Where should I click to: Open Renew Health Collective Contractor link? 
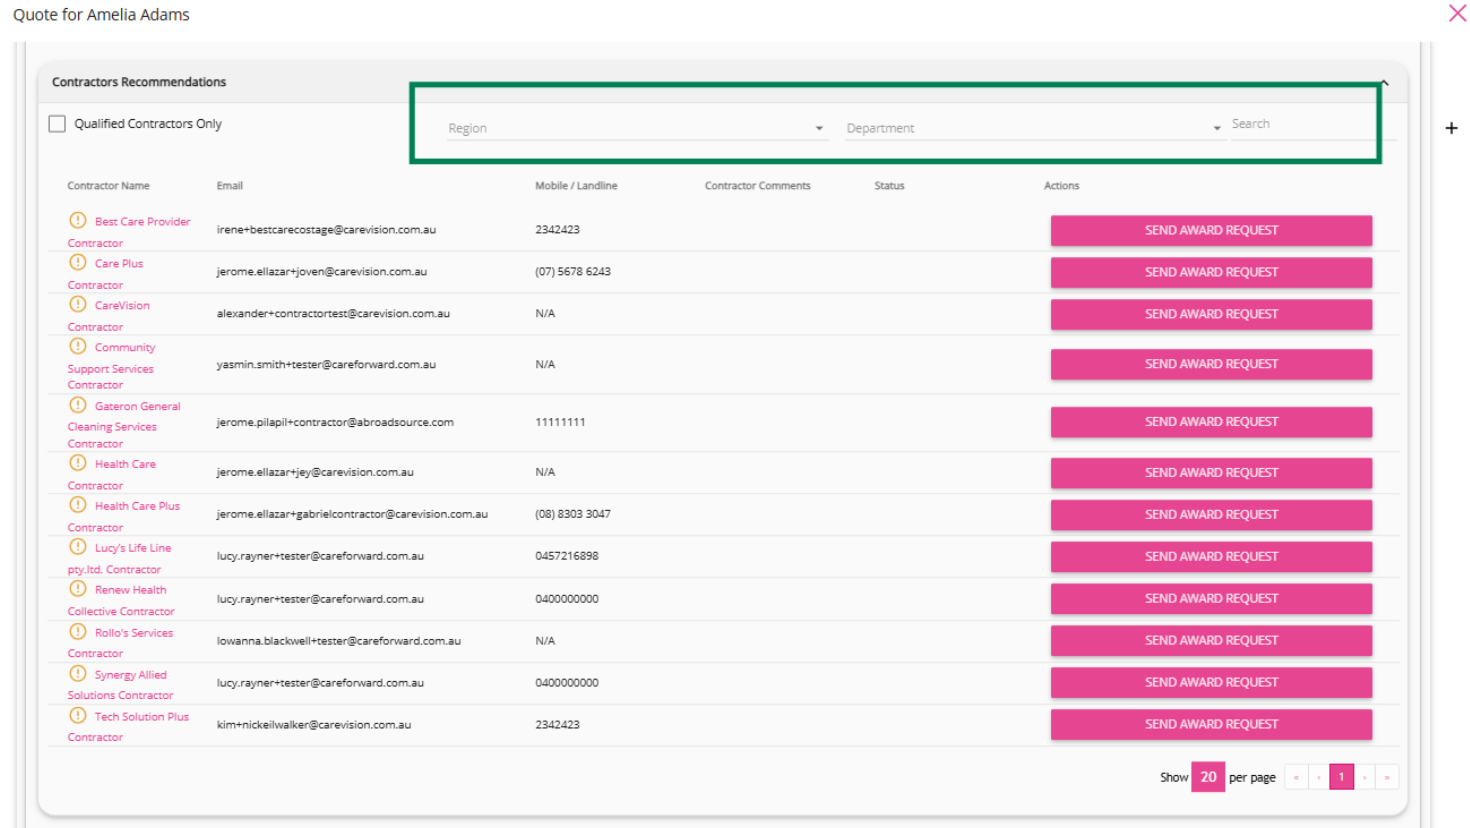point(121,600)
